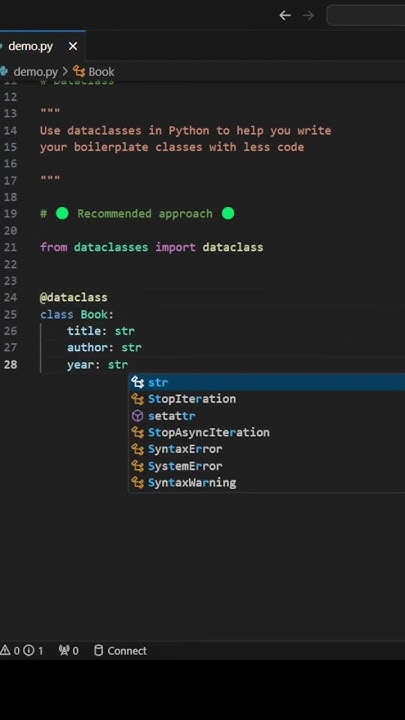Click the class icon beside SyntaxWarning

tap(137, 483)
